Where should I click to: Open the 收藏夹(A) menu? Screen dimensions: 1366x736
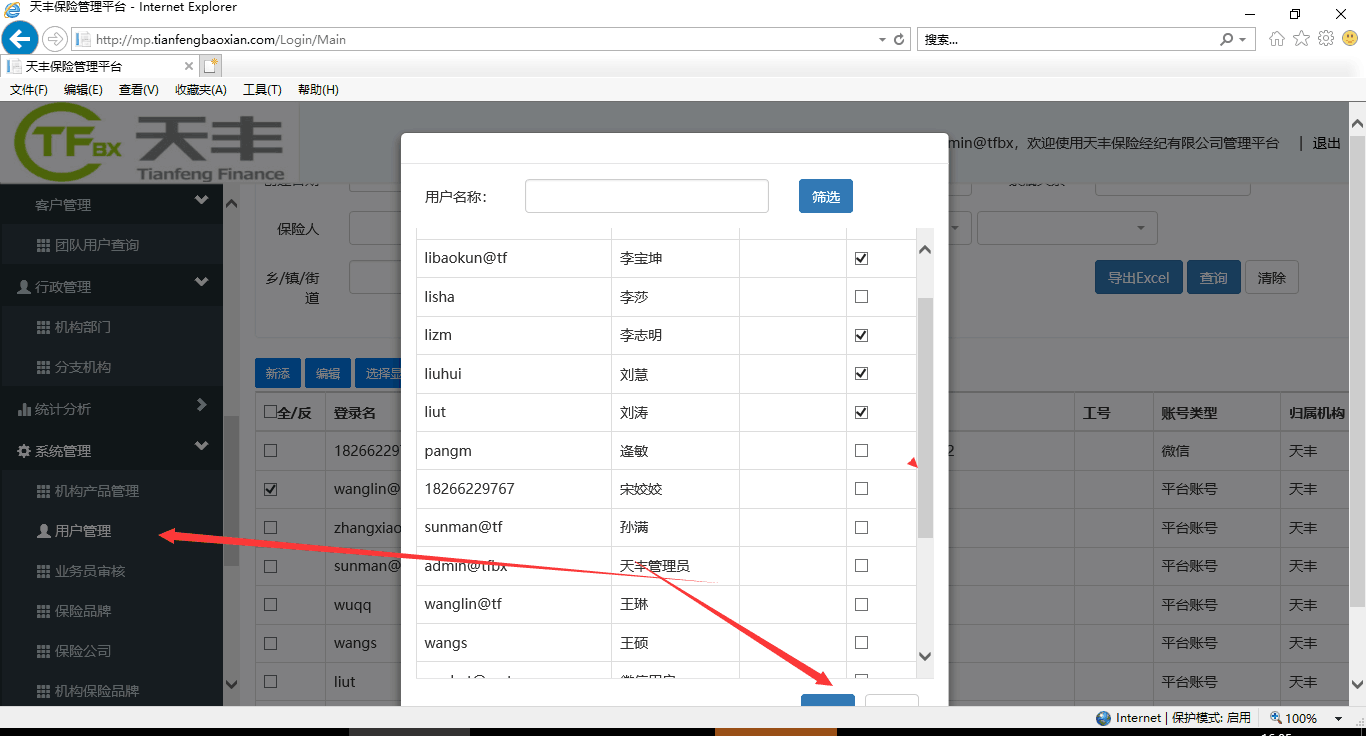pos(200,90)
